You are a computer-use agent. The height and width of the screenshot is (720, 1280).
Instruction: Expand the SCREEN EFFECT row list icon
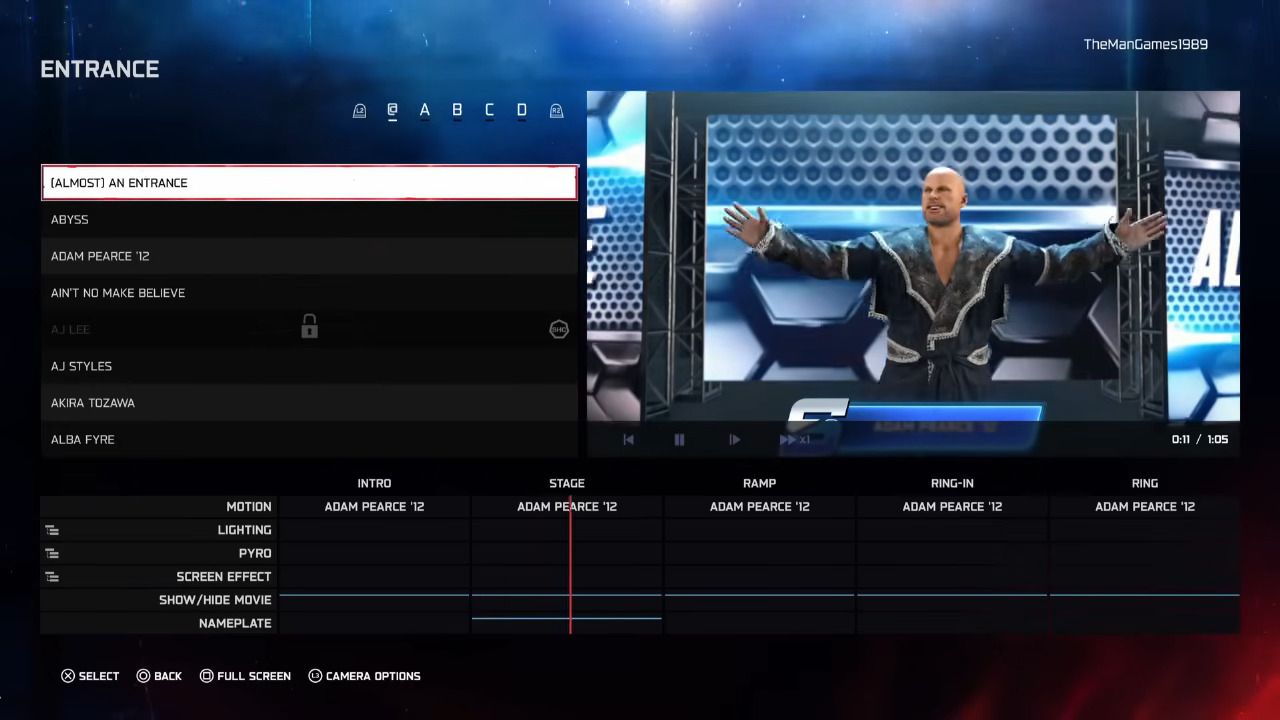52,577
